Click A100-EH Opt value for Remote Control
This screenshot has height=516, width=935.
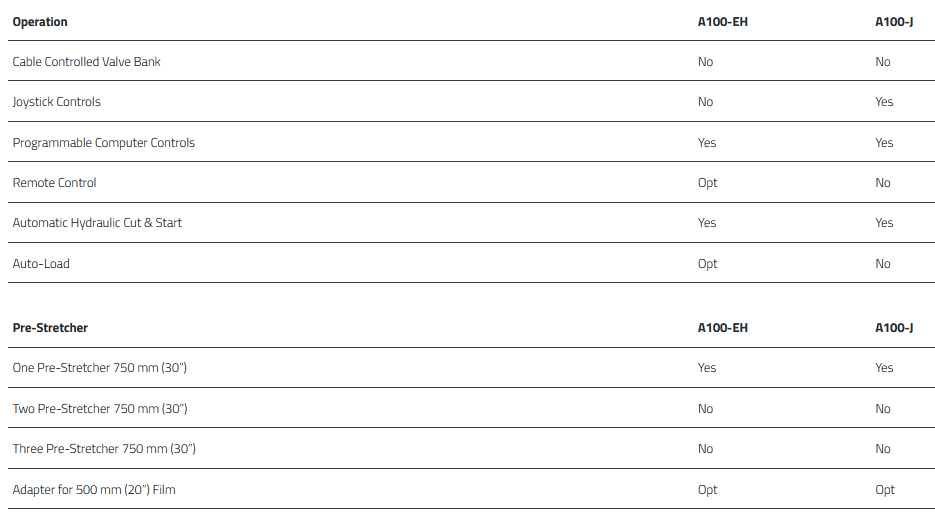pyautogui.click(x=707, y=183)
